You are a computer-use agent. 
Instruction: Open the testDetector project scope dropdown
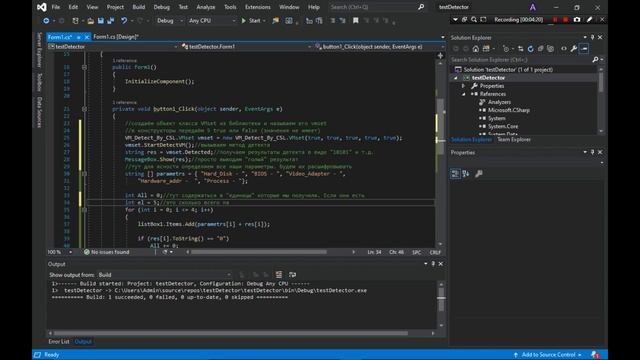click(113, 47)
